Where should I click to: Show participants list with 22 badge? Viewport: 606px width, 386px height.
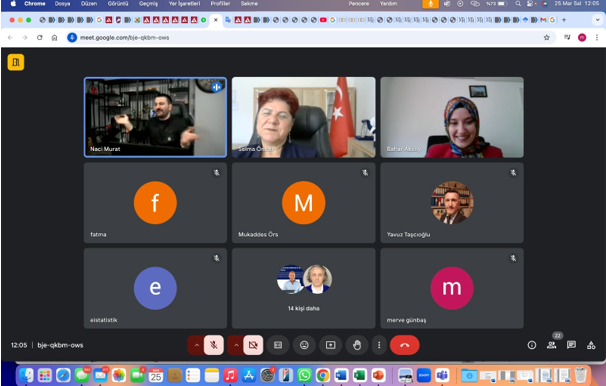(x=552, y=345)
